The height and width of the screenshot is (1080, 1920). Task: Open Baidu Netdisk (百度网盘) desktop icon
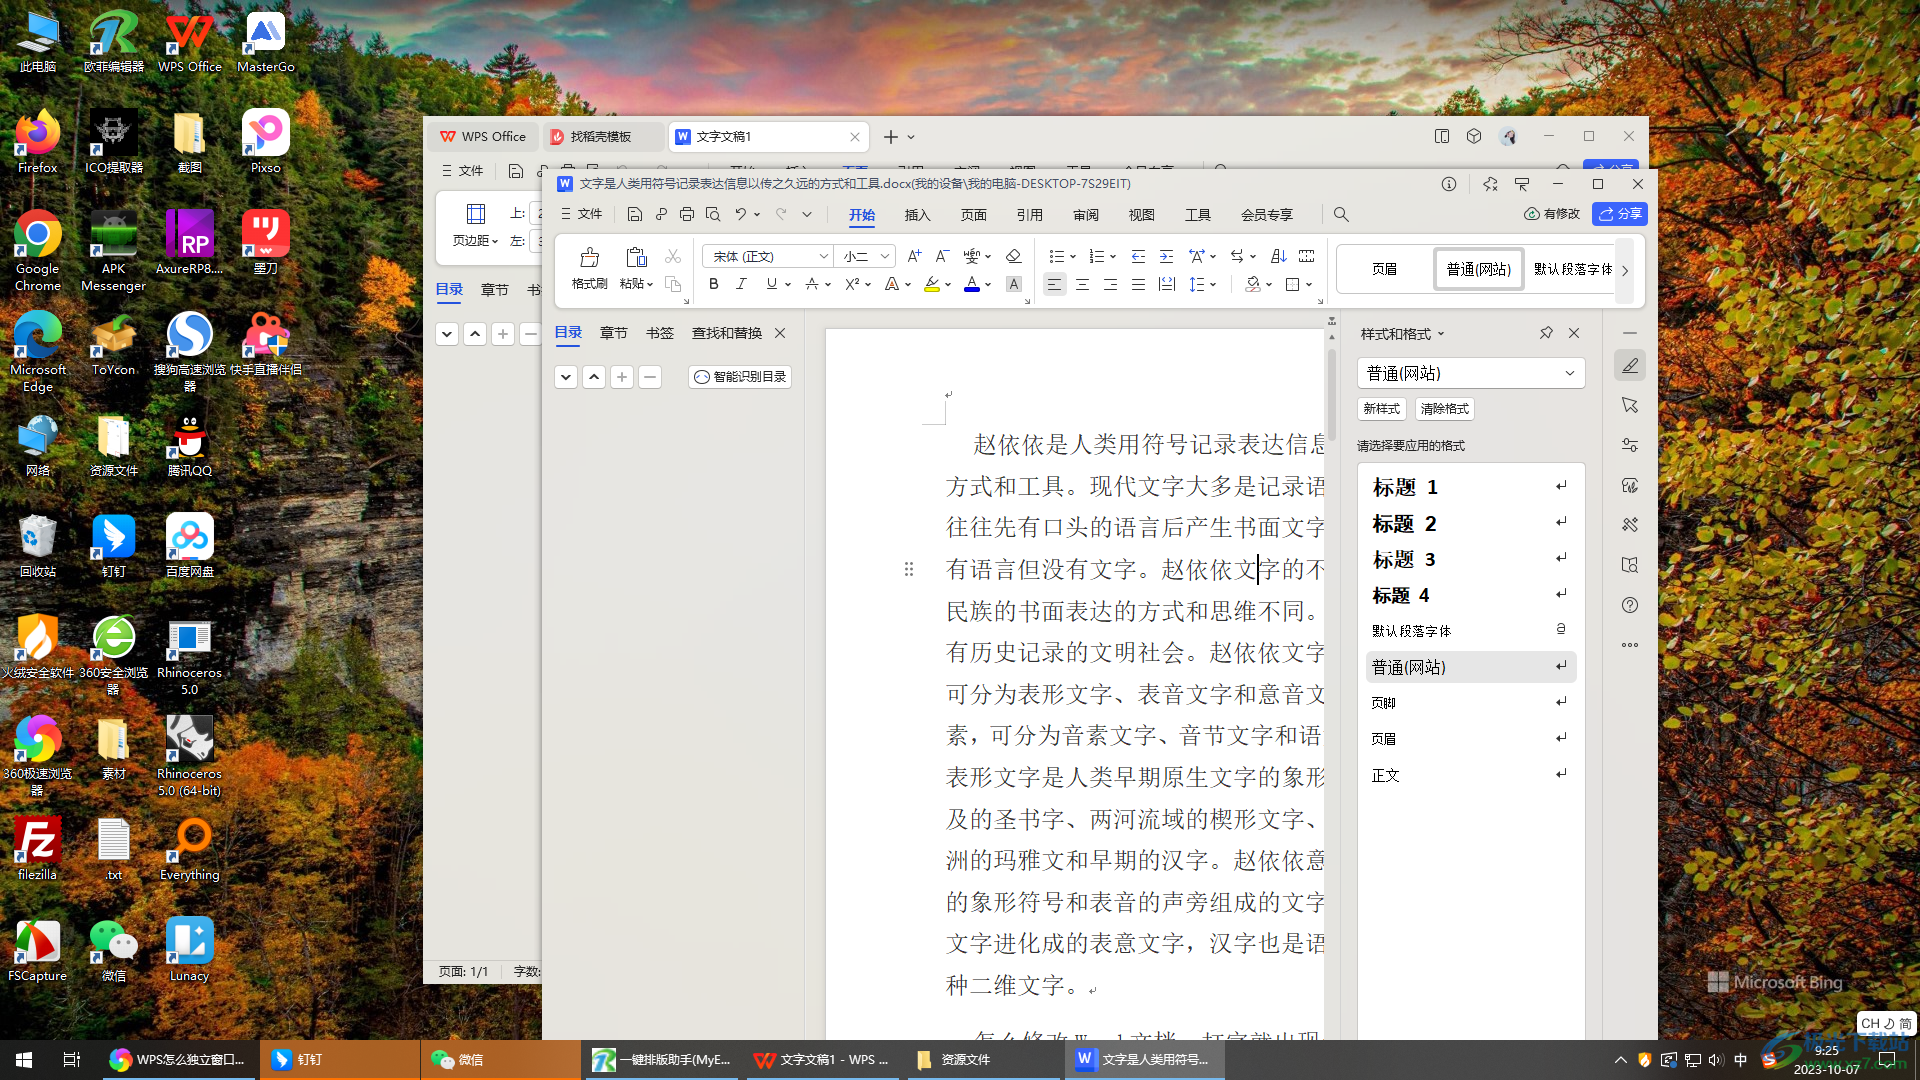(189, 546)
